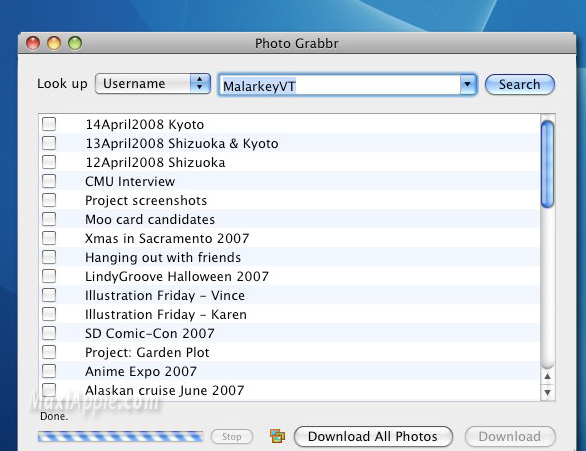Select the Hanging out with friends row
Image resolution: width=586 pixels, height=451 pixels.
pyautogui.click(x=289, y=257)
